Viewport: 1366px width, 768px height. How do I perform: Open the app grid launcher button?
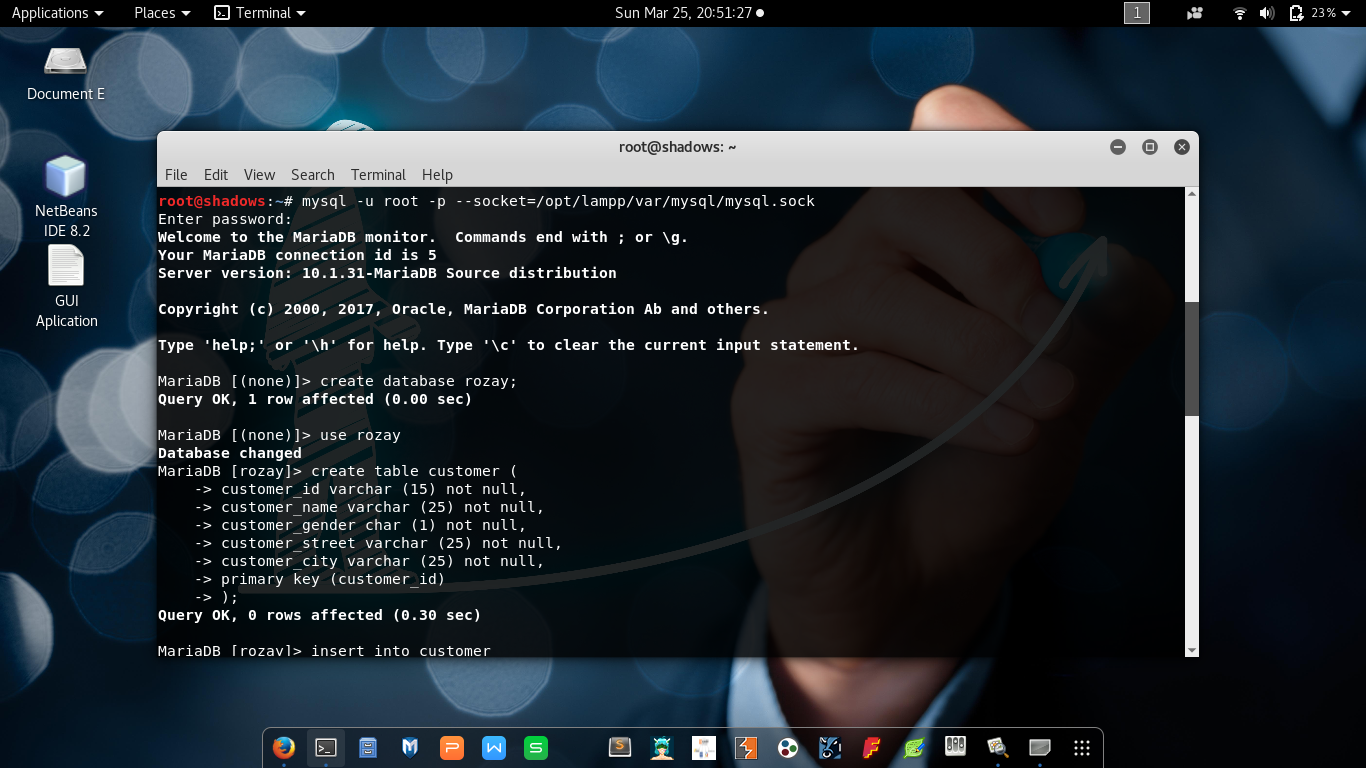pos(1081,747)
